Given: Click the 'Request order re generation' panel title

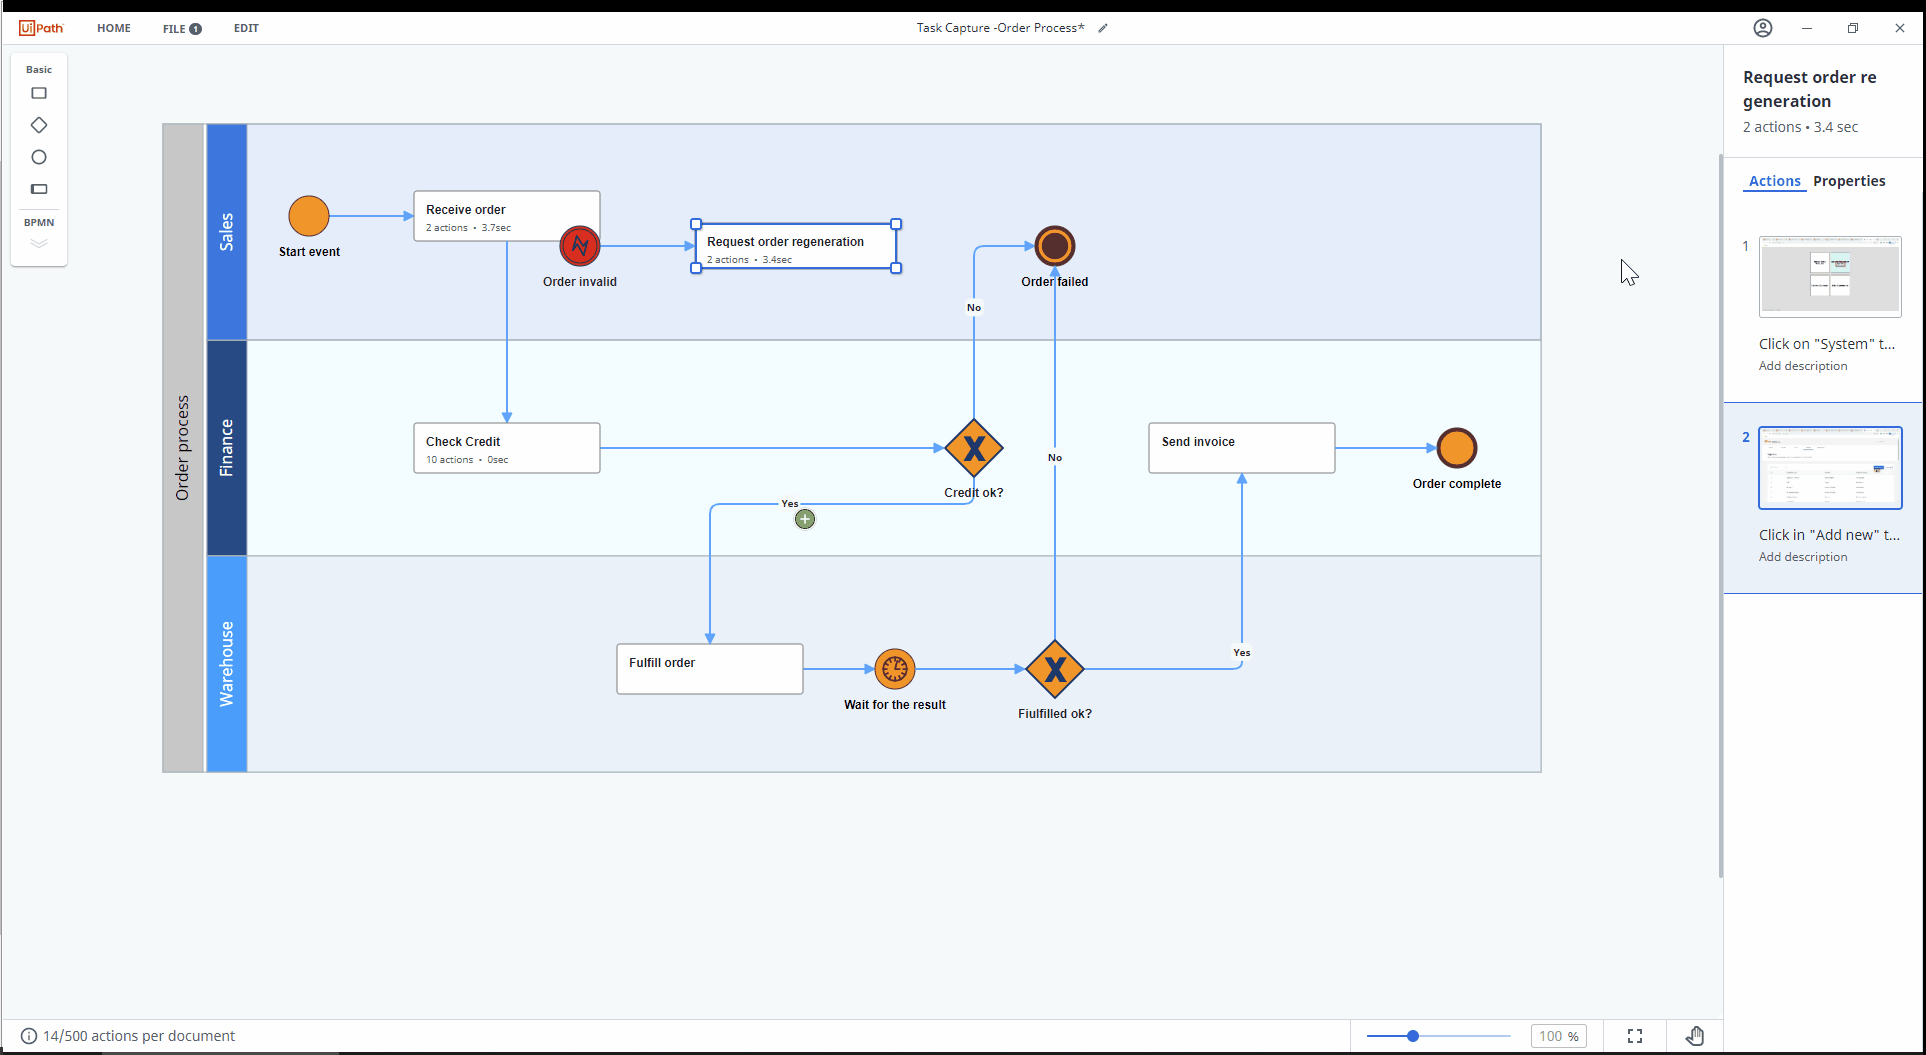Looking at the screenshot, I should [1810, 89].
